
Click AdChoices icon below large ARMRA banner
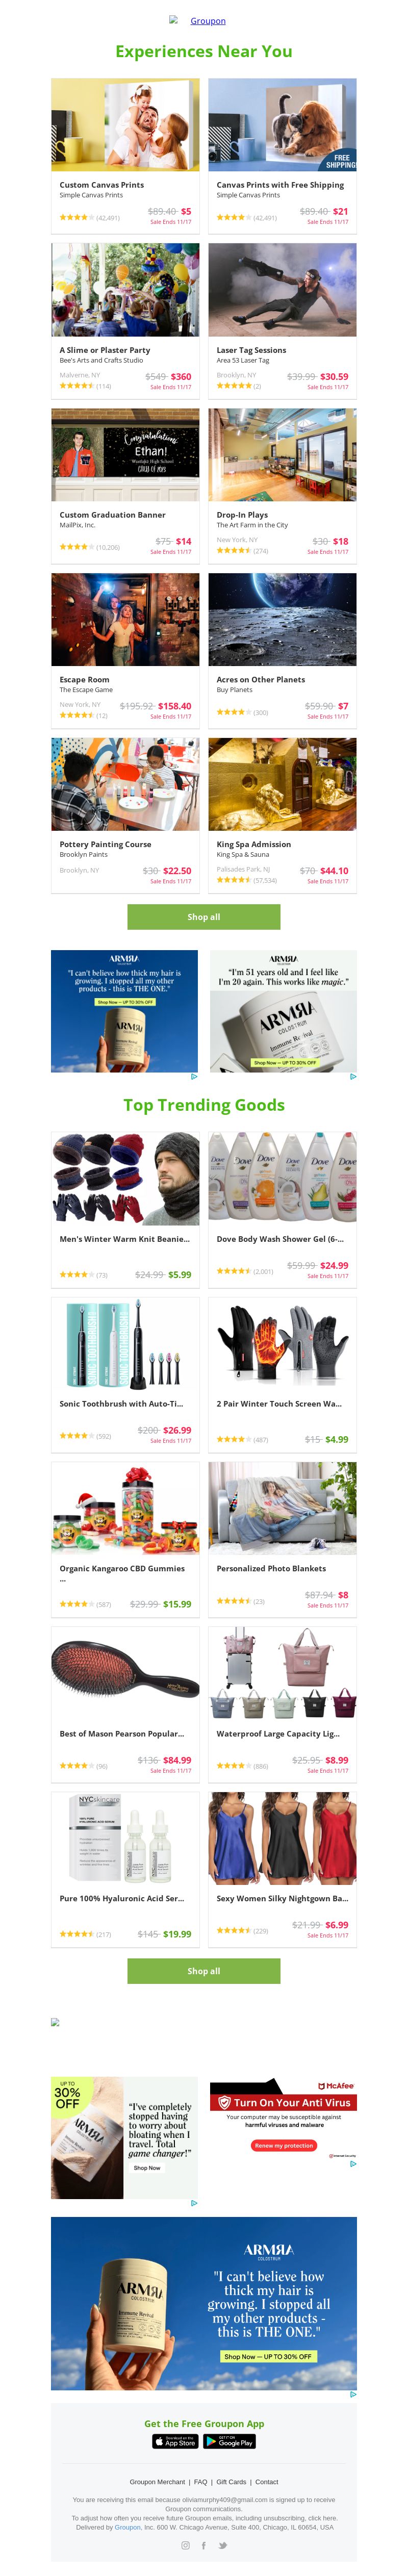[353, 2394]
